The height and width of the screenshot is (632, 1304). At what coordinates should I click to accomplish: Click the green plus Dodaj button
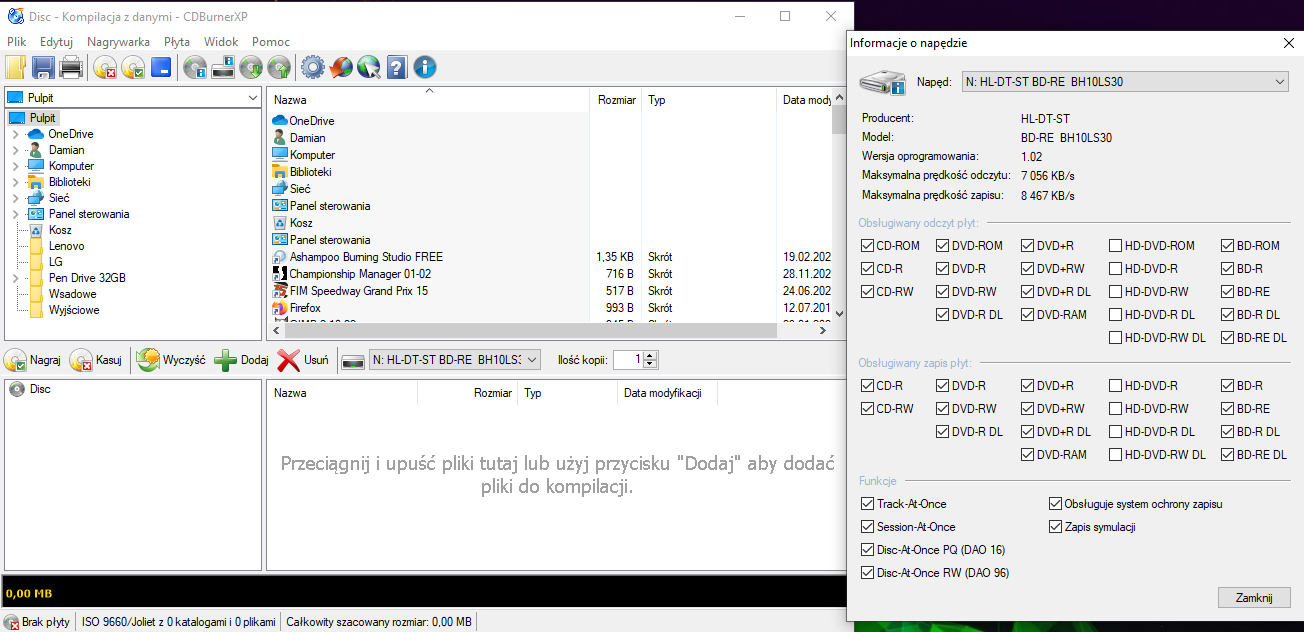coord(241,360)
